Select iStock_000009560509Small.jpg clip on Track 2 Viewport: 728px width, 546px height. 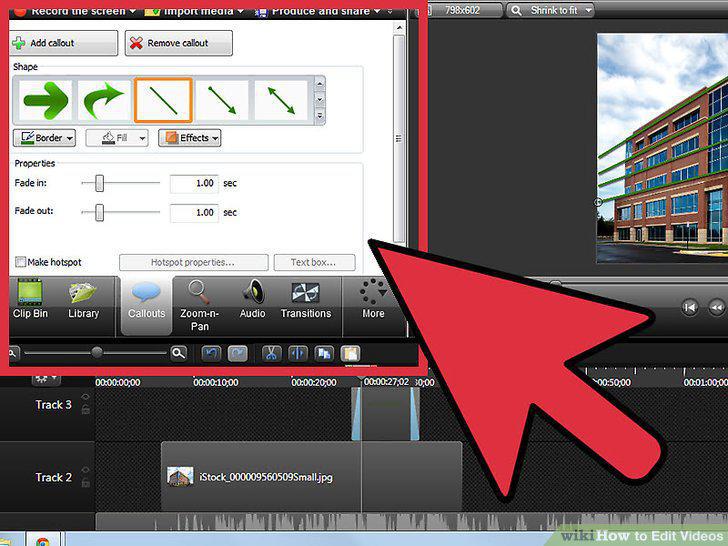pyautogui.click(x=311, y=477)
